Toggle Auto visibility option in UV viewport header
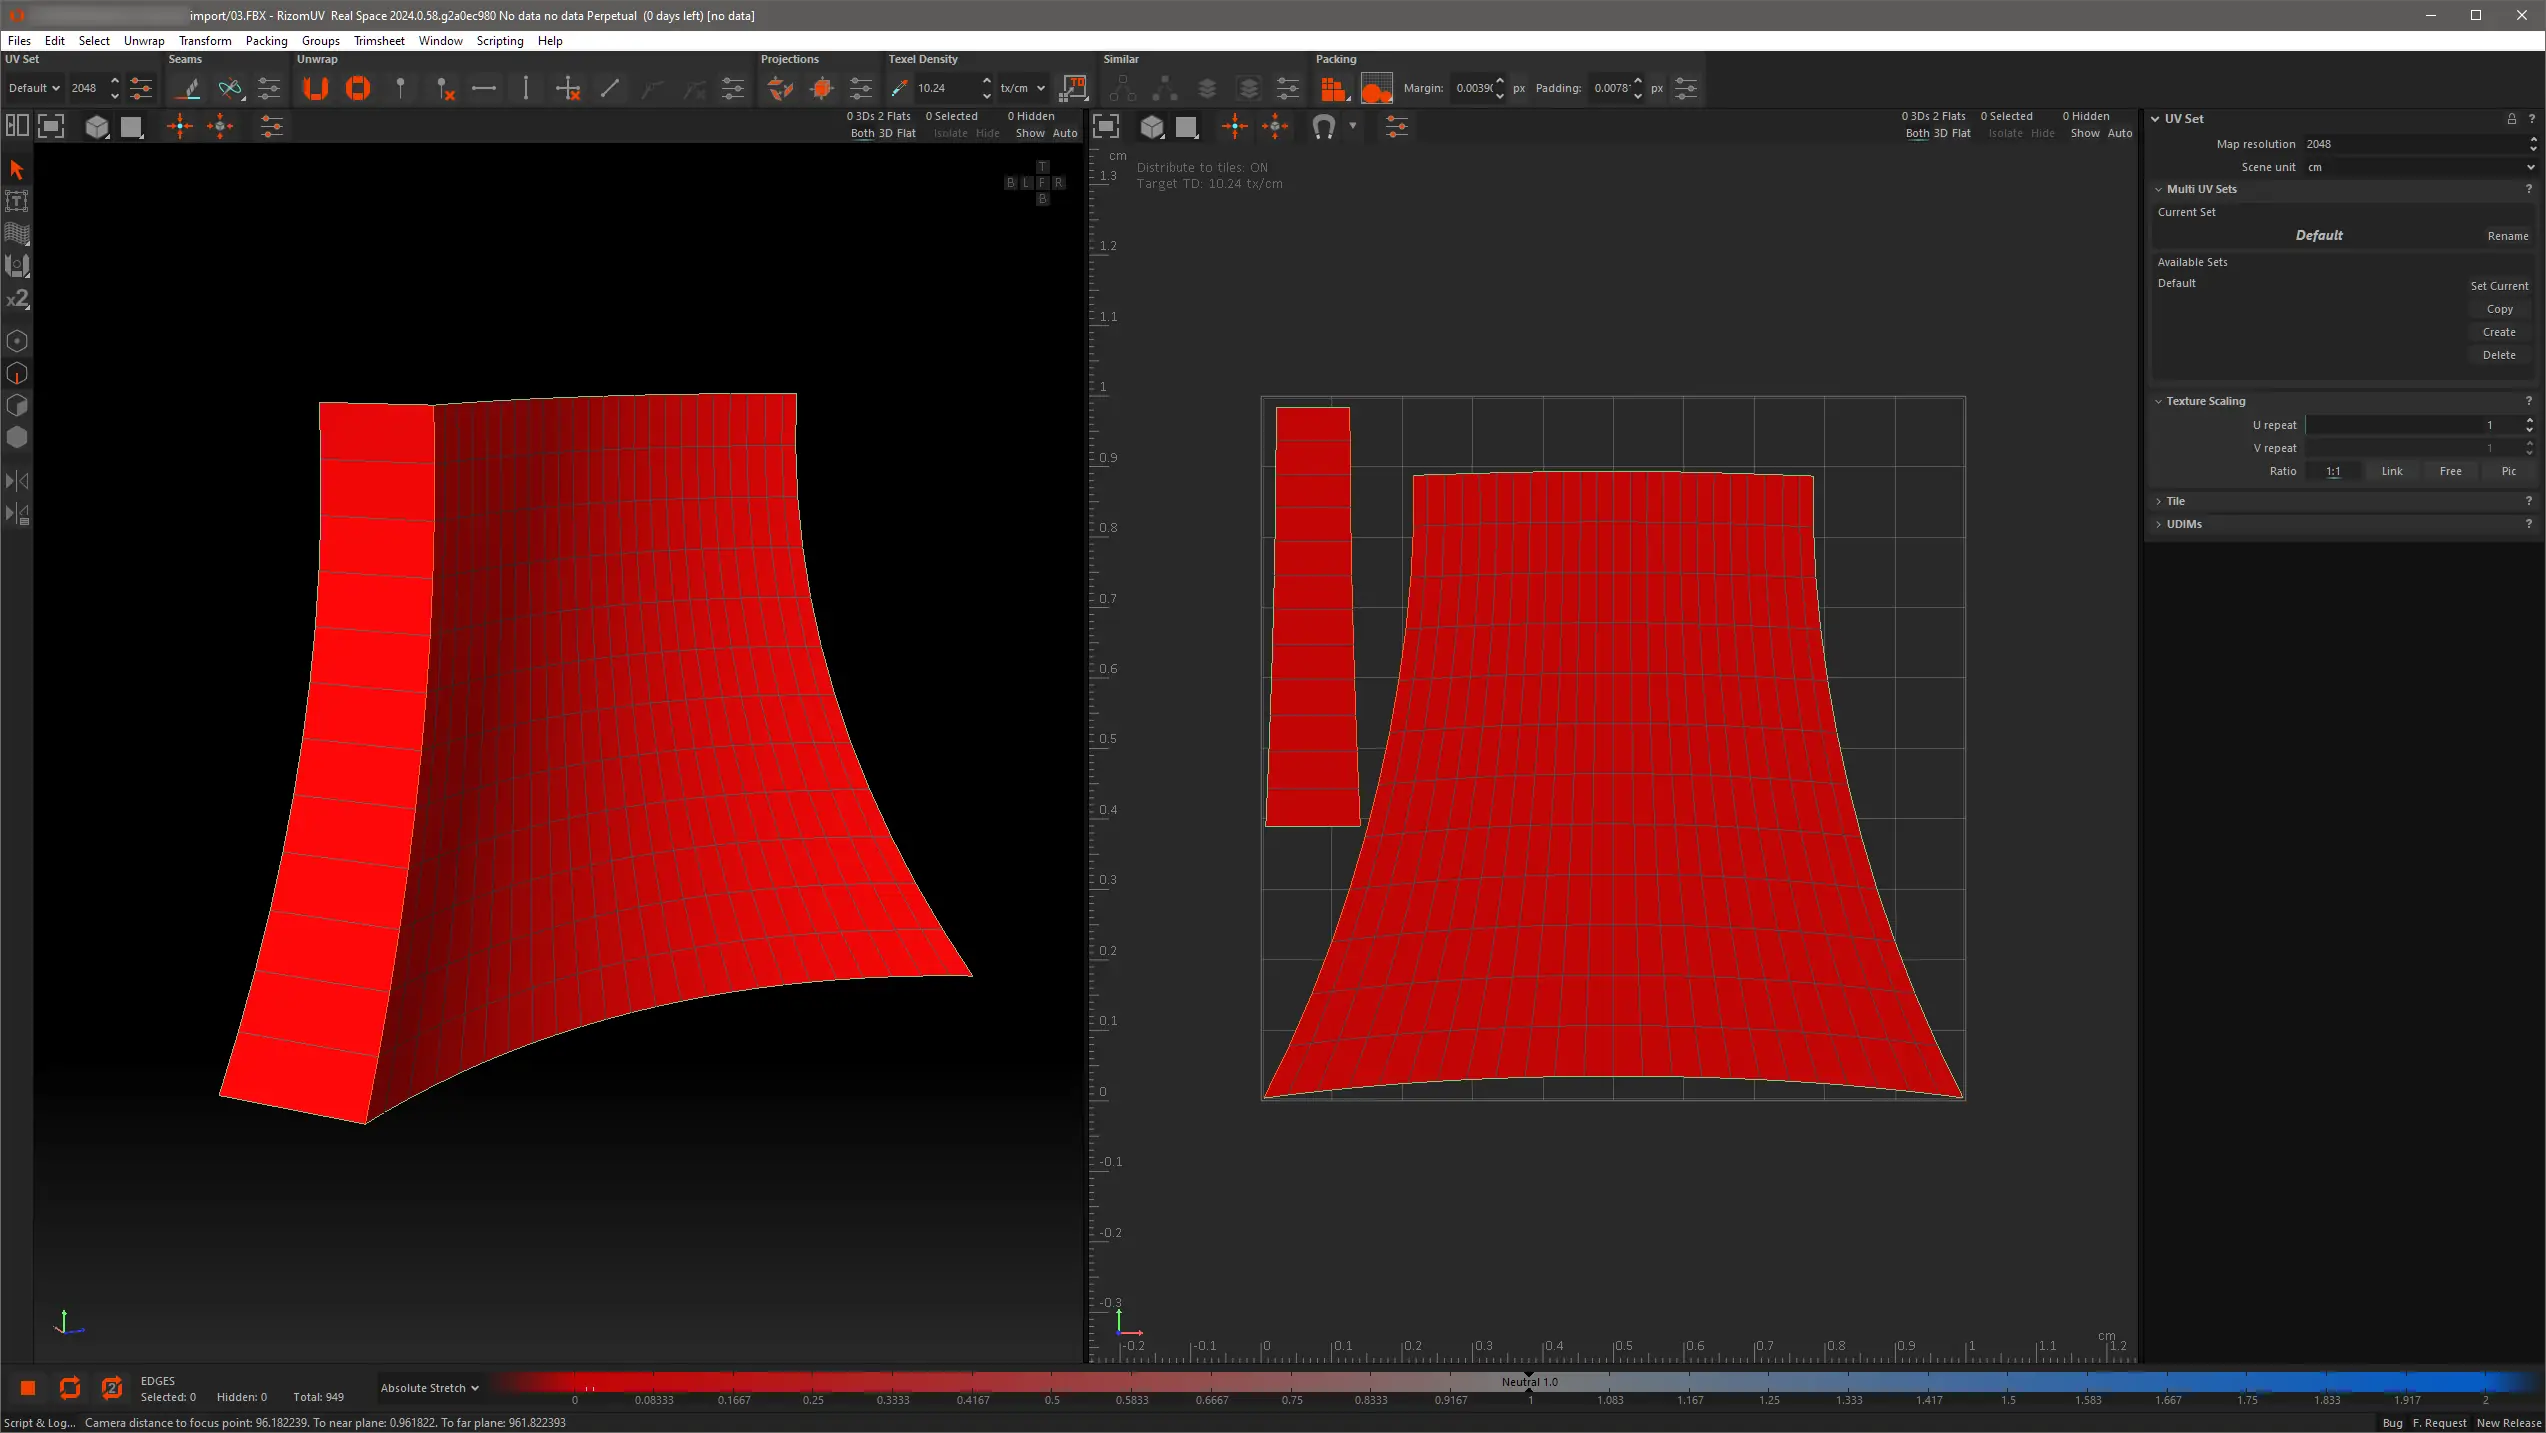The width and height of the screenshot is (2546, 1433). click(2120, 133)
